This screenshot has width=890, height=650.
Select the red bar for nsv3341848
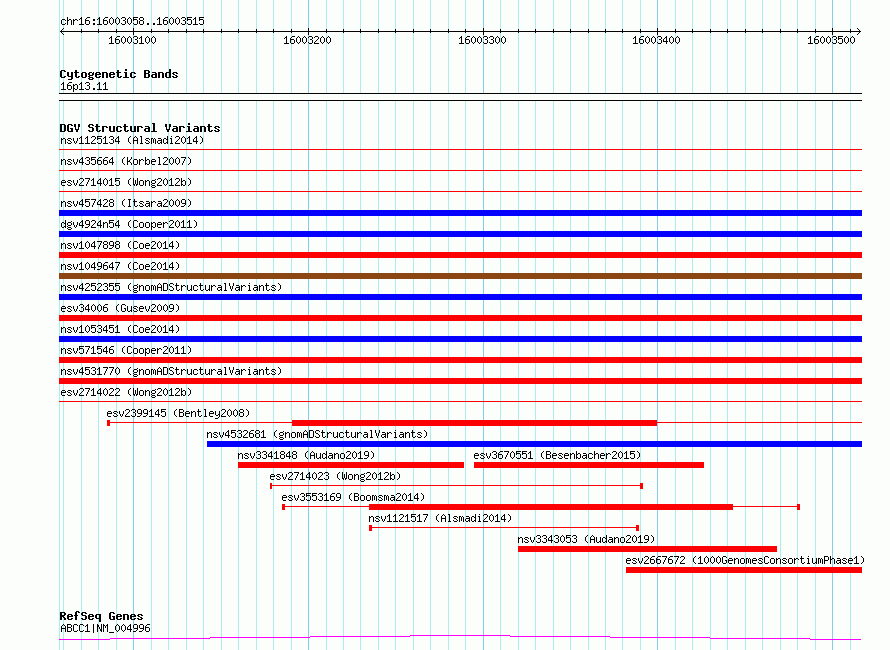pos(351,465)
